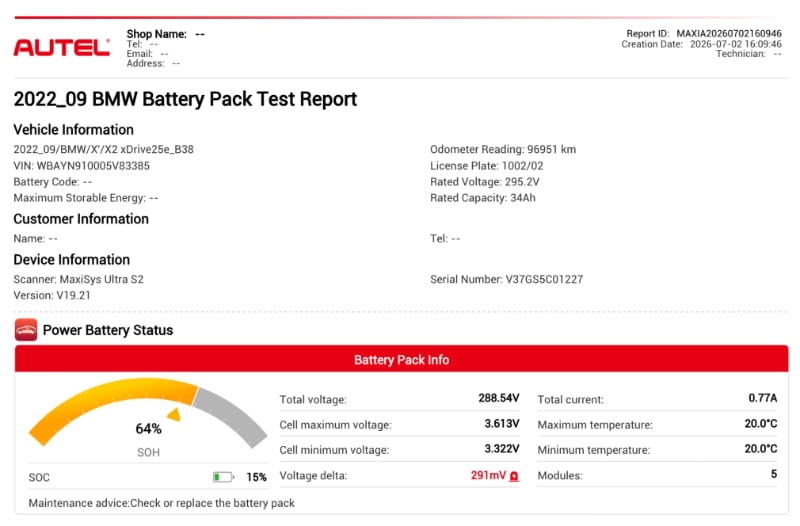Click the 'Power Battery Status' section title
800x526 pixels.
(108, 330)
